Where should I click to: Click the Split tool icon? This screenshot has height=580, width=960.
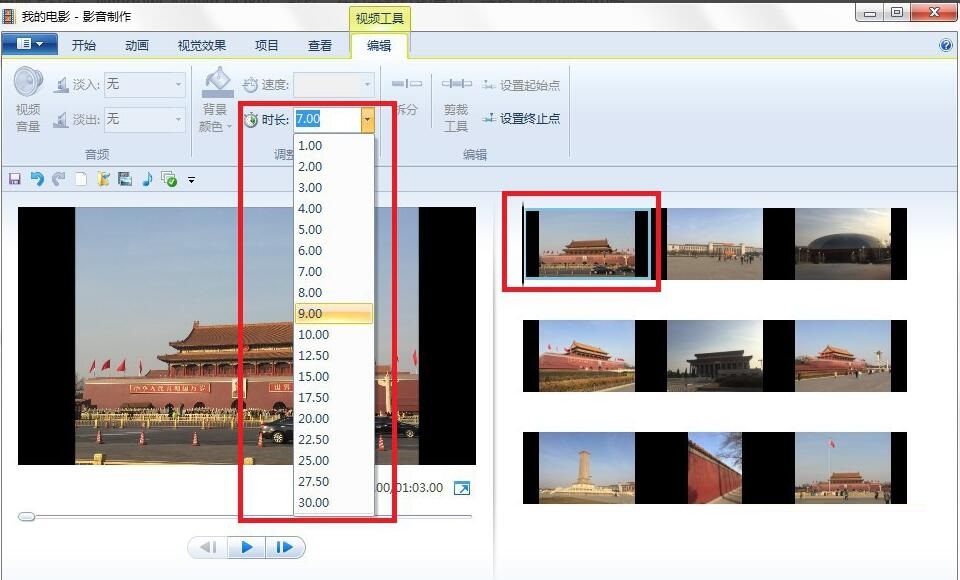pos(407,83)
